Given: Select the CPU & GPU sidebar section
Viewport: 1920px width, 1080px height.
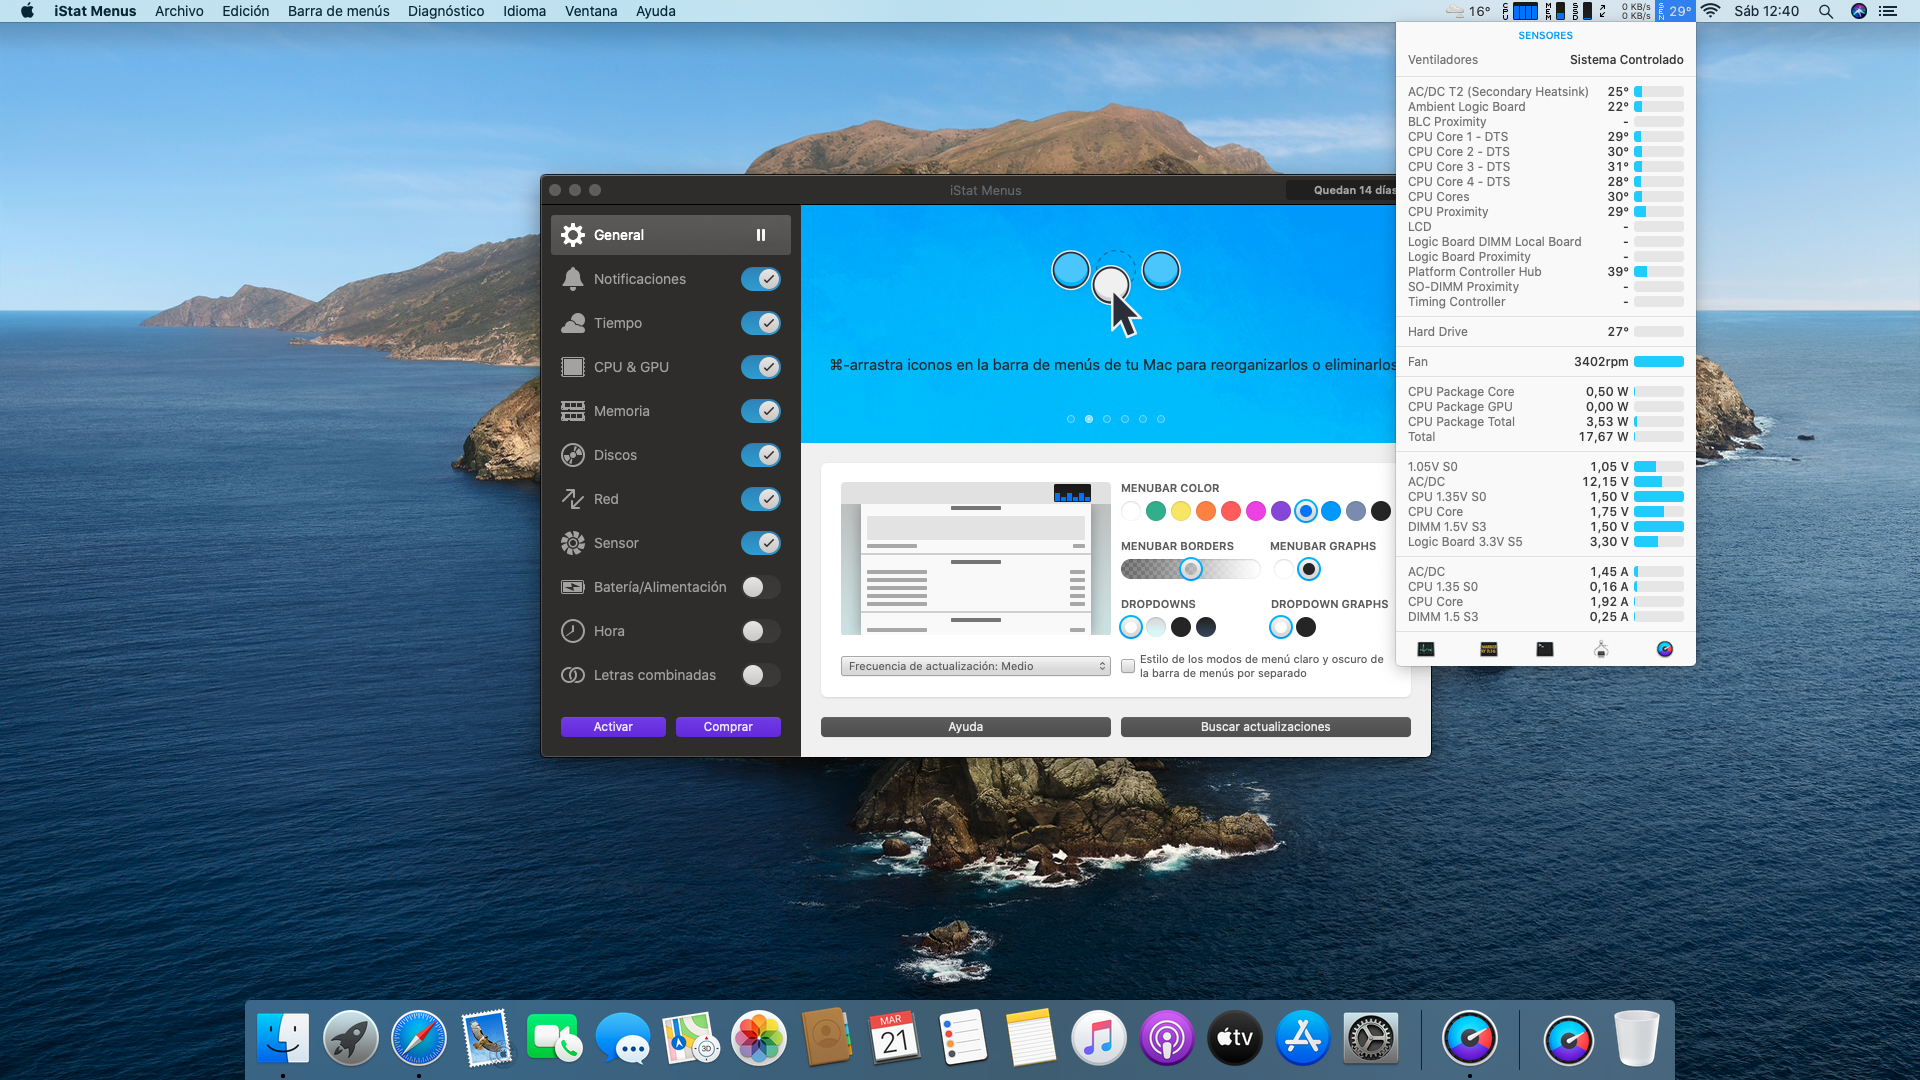Looking at the screenshot, I should pos(631,367).
